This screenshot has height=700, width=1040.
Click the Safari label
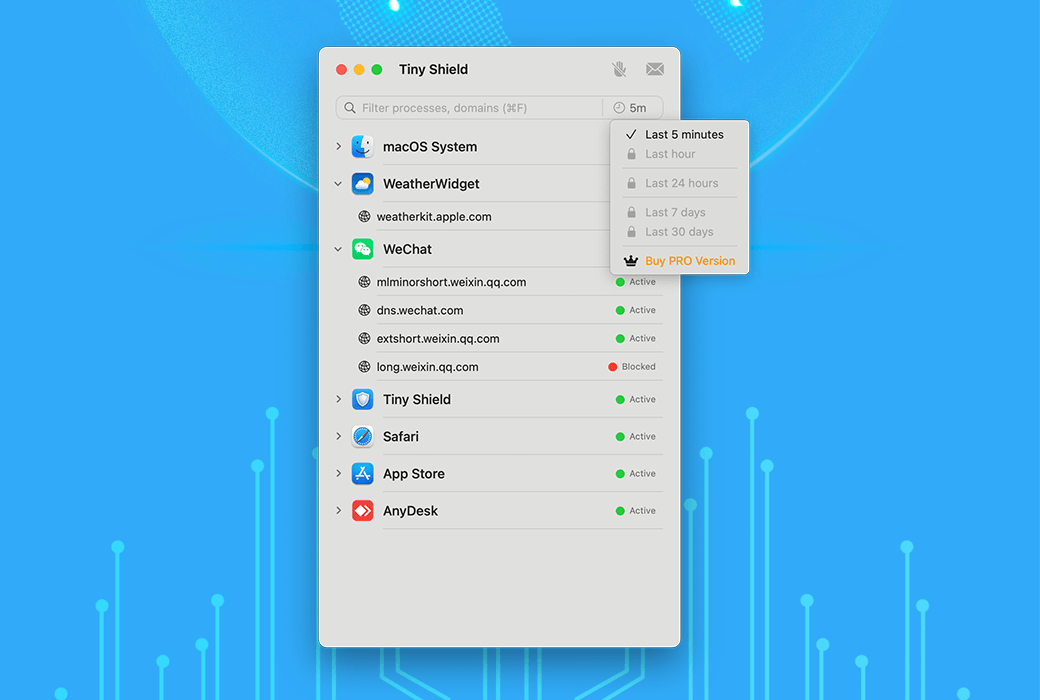(x=401, y=437)
